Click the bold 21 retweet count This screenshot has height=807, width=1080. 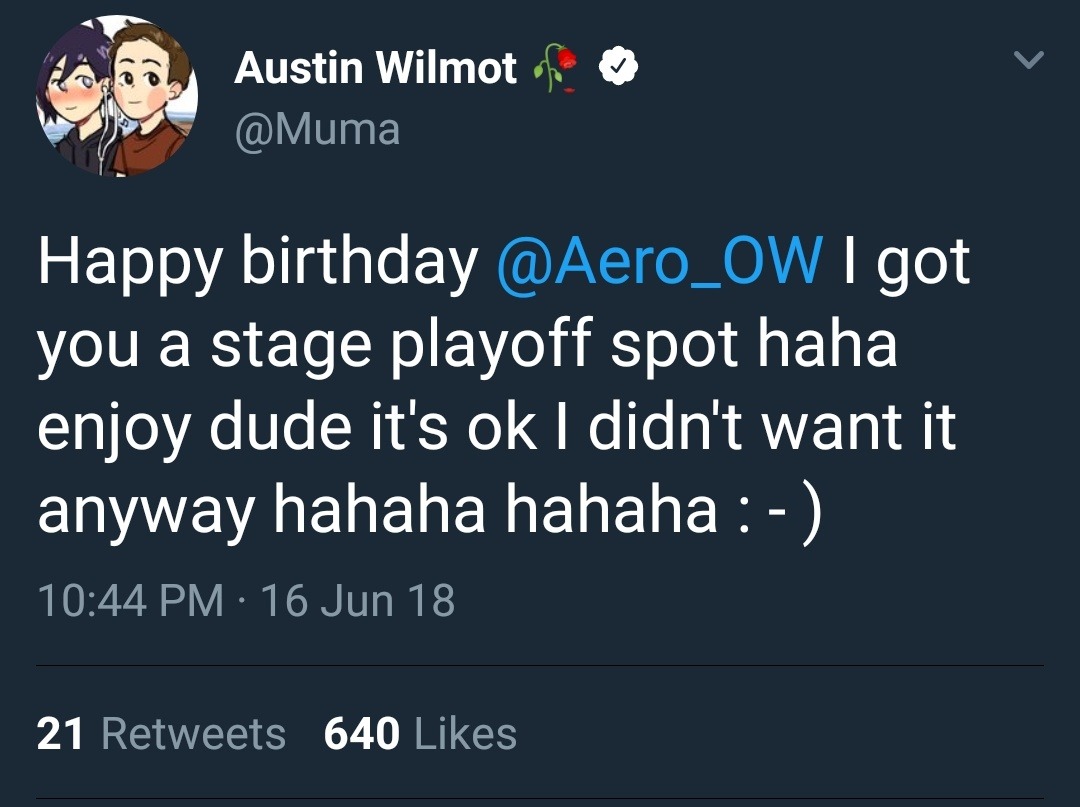[x=59, y=735]
